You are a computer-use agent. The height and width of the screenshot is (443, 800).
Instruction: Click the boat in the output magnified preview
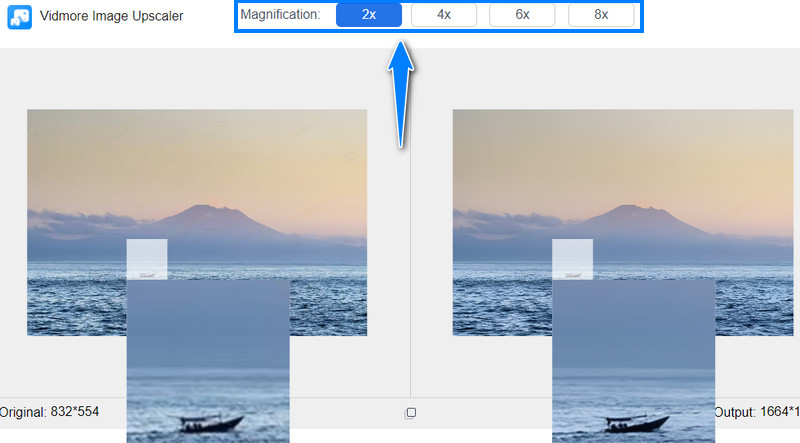[632, 421]
